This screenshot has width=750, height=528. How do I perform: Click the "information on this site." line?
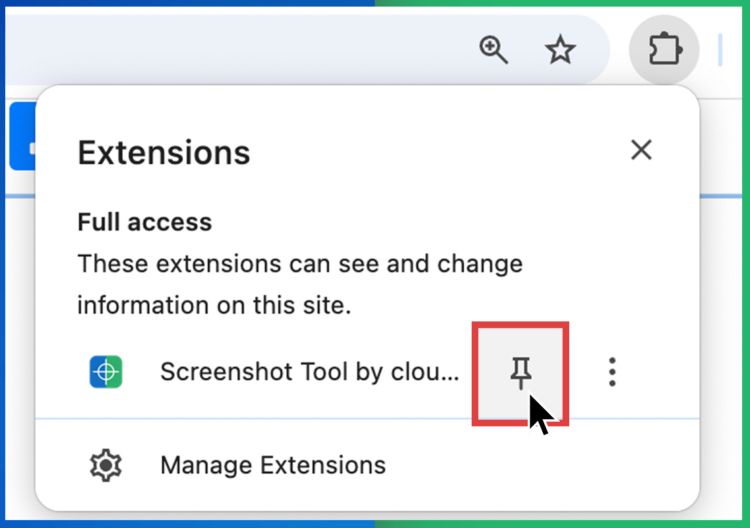[214, 306]
